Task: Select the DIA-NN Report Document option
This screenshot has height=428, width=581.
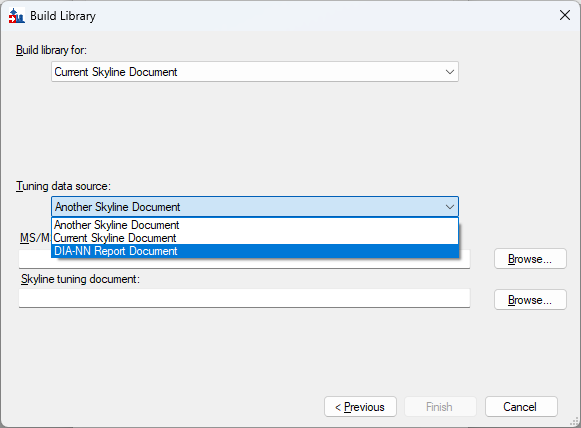Action: tap(255, 251)
